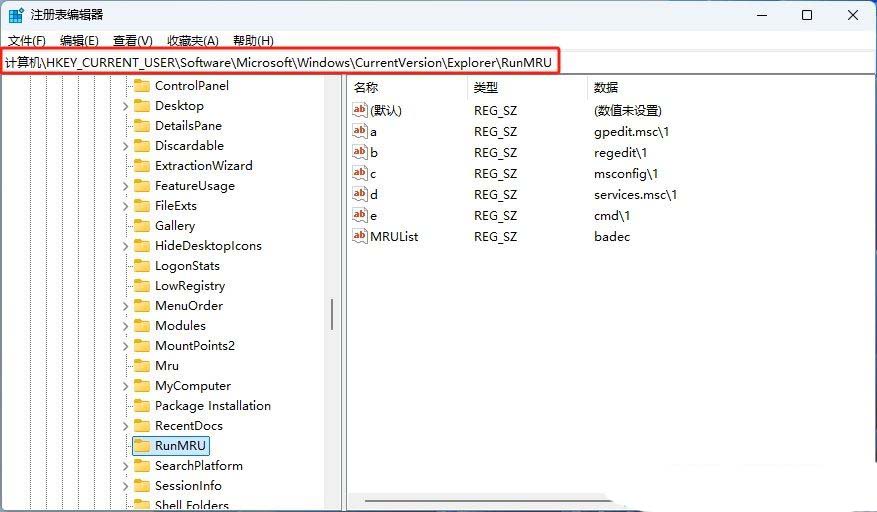Expand the FeatureUsage key arrow

pyautogui.click(x=126, y=186)
